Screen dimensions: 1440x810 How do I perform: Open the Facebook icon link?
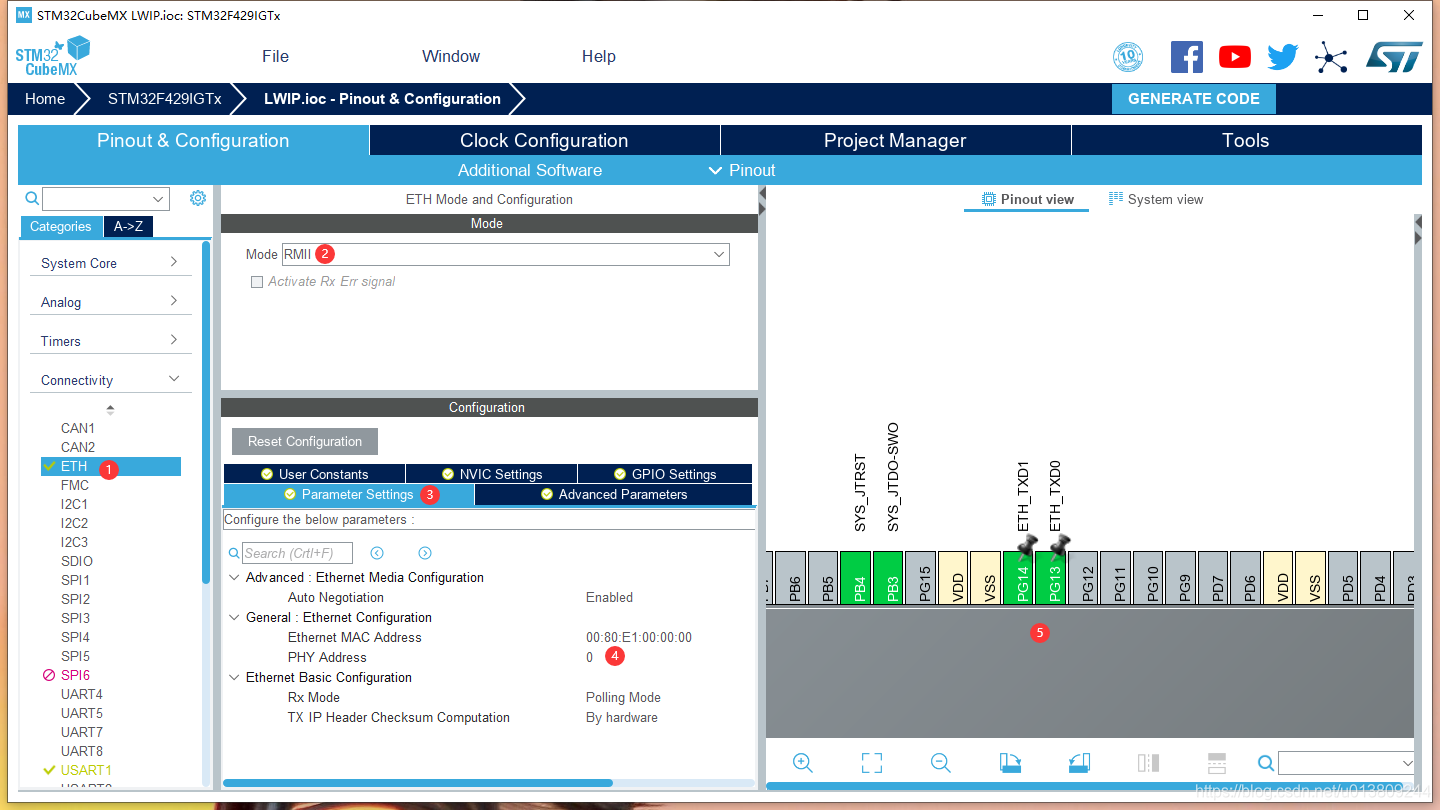[1187, 57]
